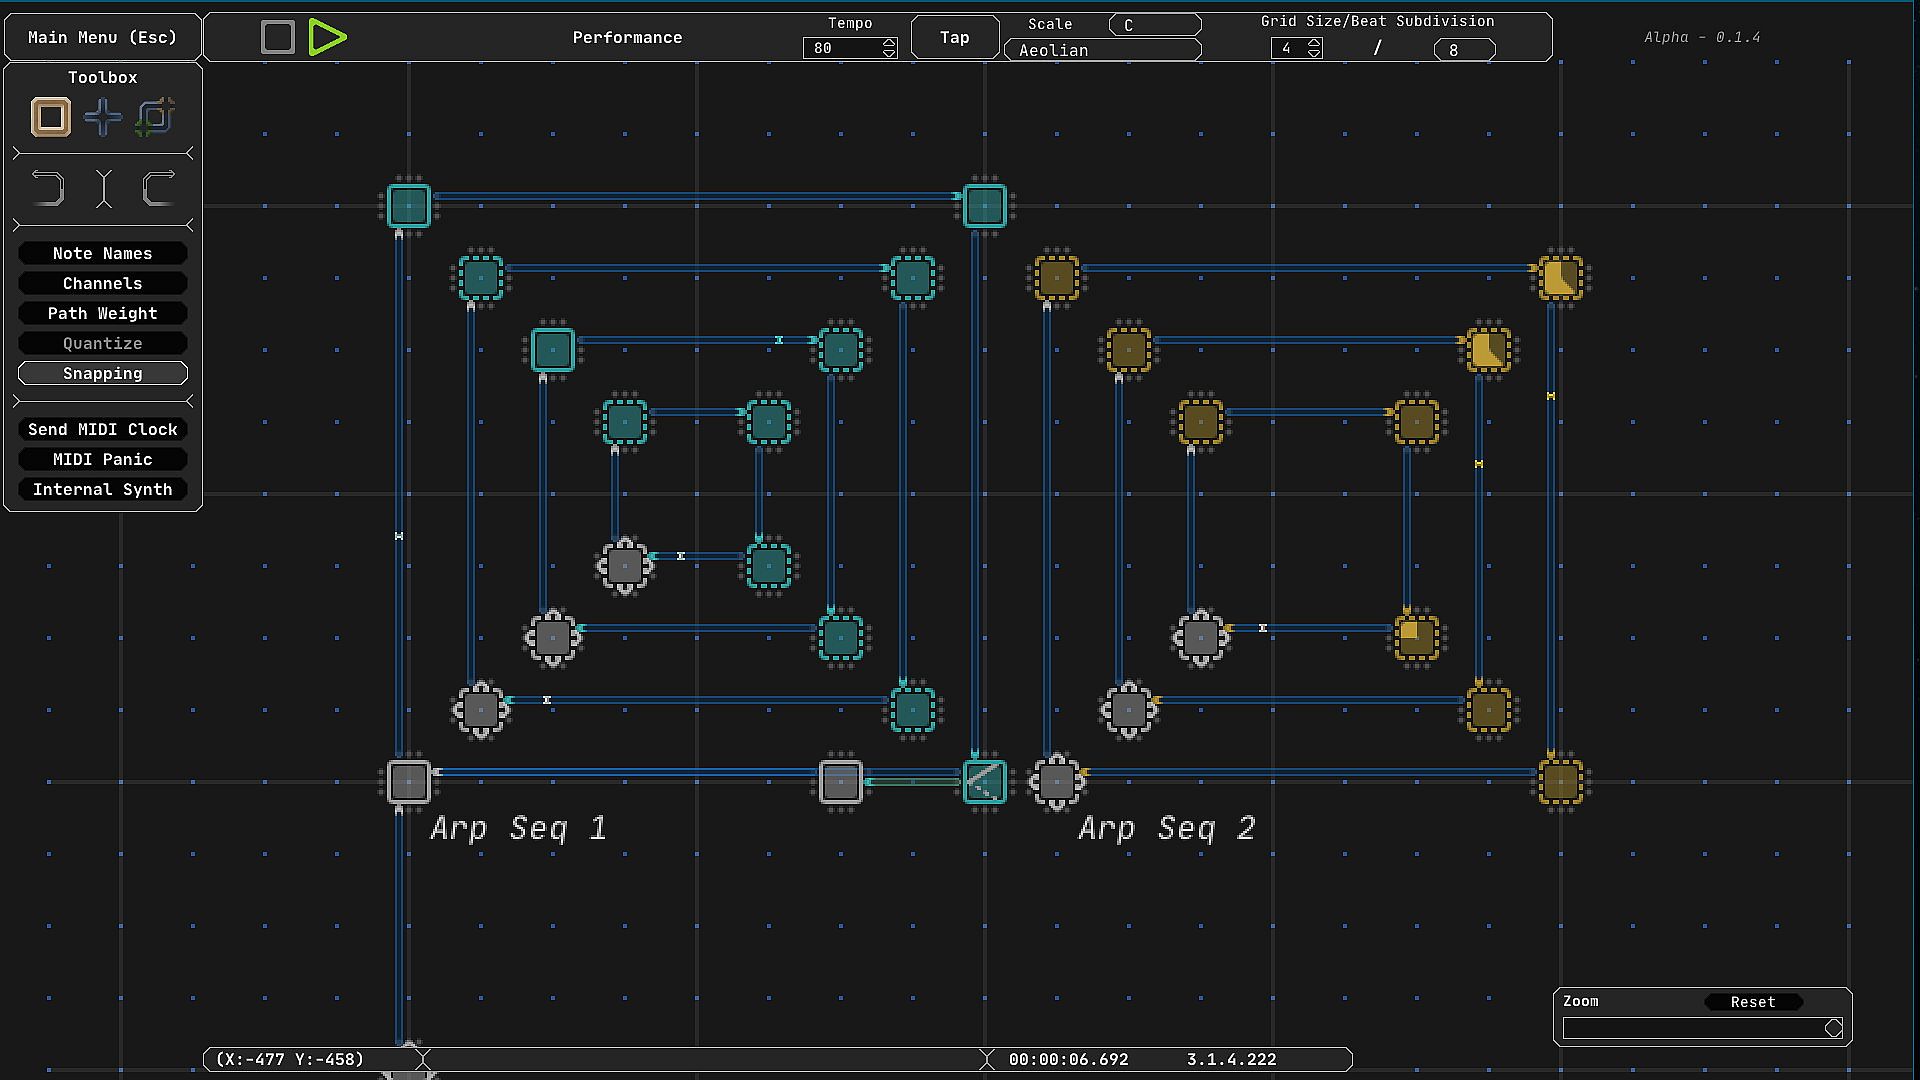Open the beat subdivision 8 dropdown
Image resolution: width=1920 pixels, height=1080 pixels.
pyautogui.click(x=1464, y=50)
